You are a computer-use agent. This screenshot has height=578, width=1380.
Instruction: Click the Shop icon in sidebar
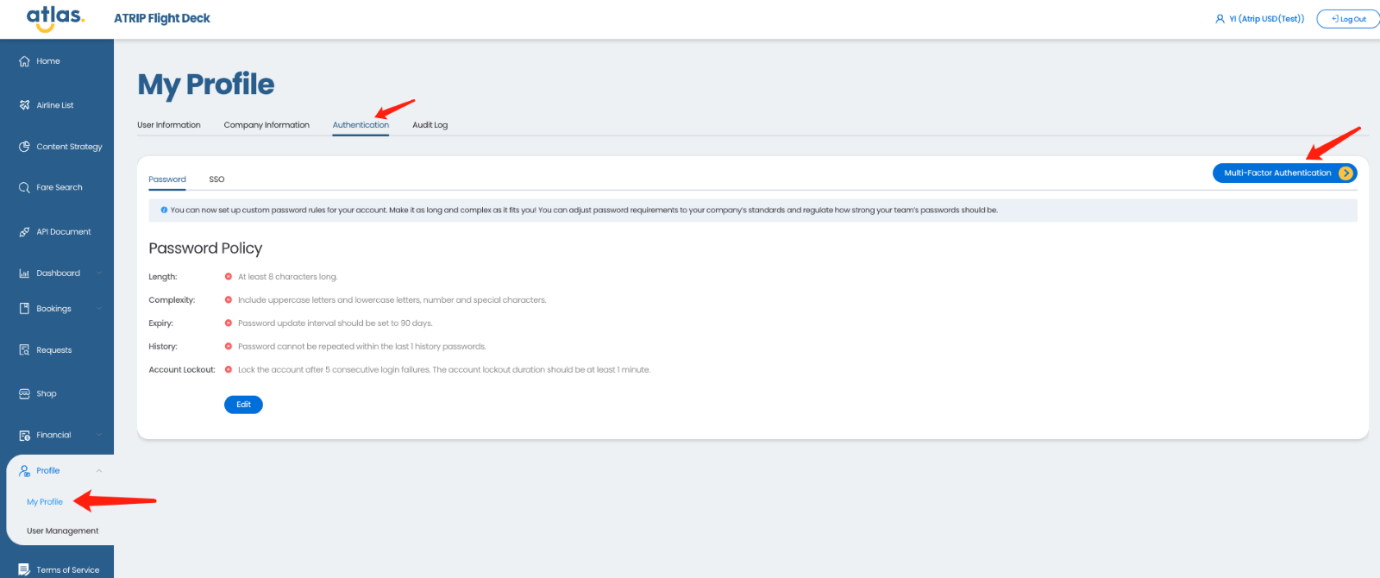pyautogui.click(x=25, y=394)
